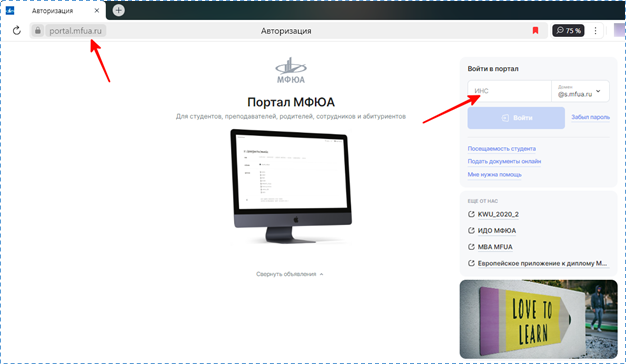626x364 pixels.
Task: Open the 75 % zoom indicator
Action: (x=568, y=30)
